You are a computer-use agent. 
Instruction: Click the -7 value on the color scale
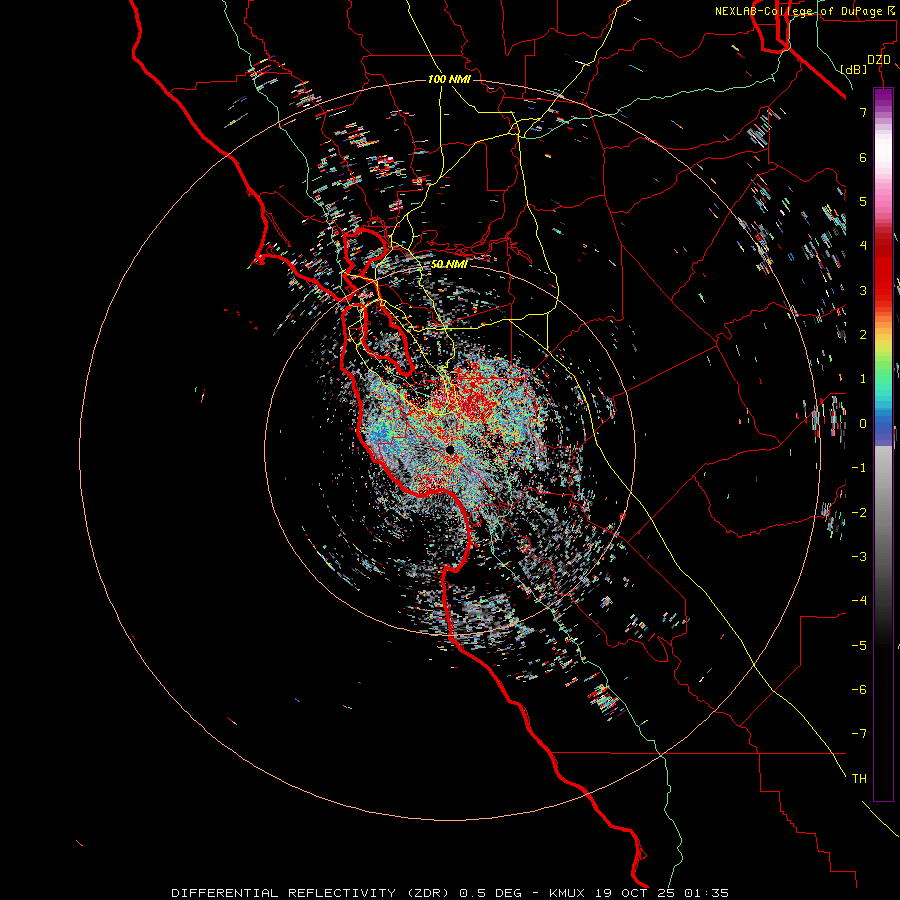tap(859, 734)
